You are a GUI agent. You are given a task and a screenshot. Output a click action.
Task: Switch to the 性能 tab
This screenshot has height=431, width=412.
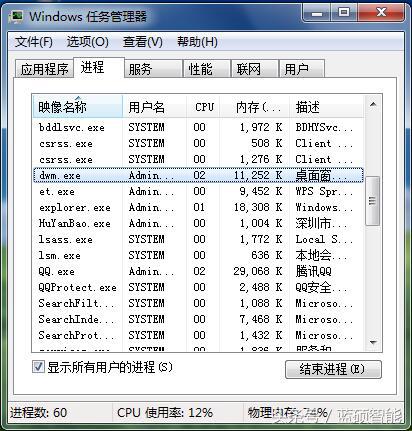tap(207, 69)
